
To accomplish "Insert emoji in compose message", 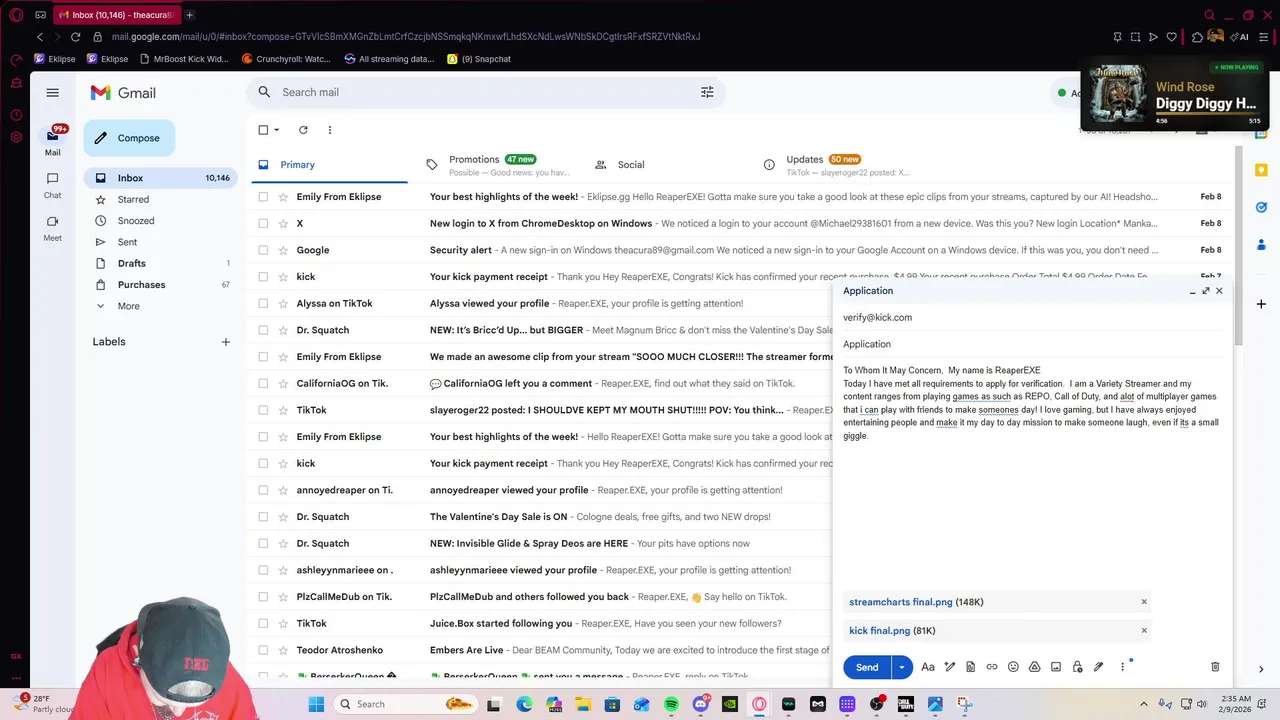I will click(1013, 667).
